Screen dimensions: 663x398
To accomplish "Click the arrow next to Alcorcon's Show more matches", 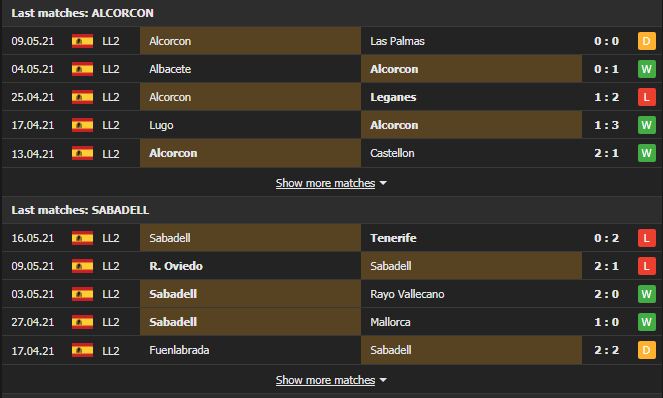I will click(x=383, y=183).
